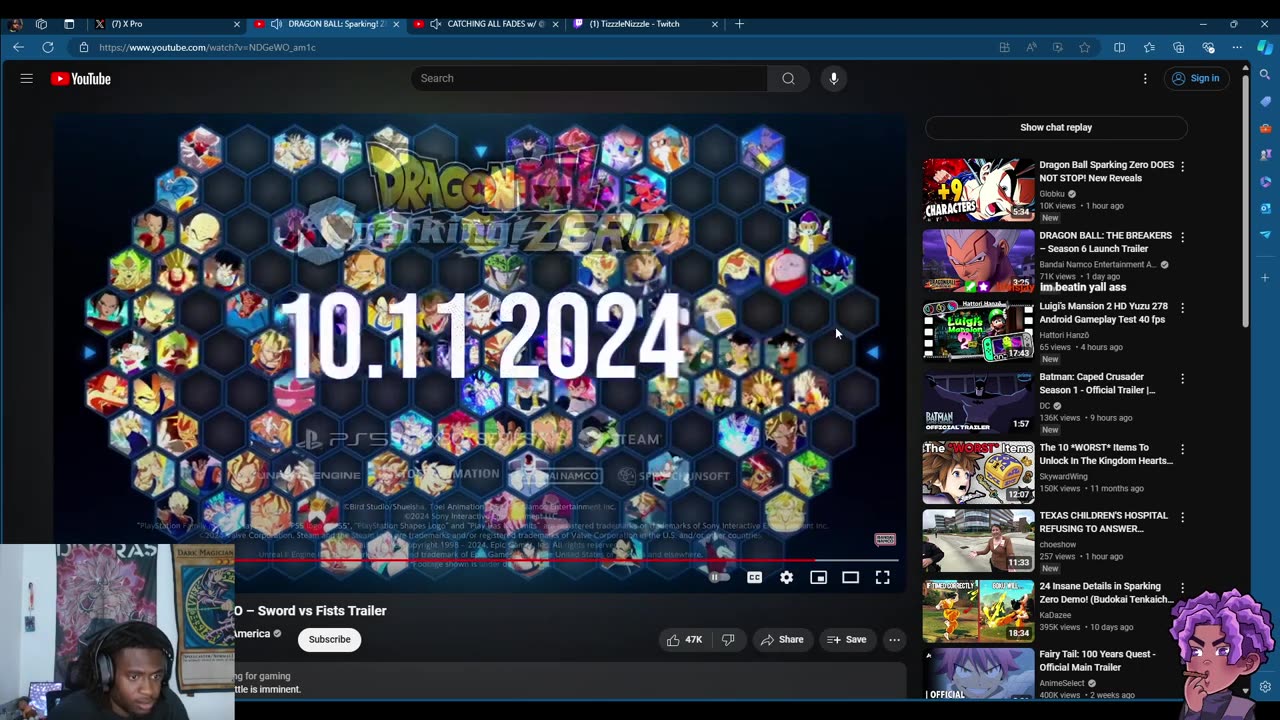Open Edge split screen view

1119,47
